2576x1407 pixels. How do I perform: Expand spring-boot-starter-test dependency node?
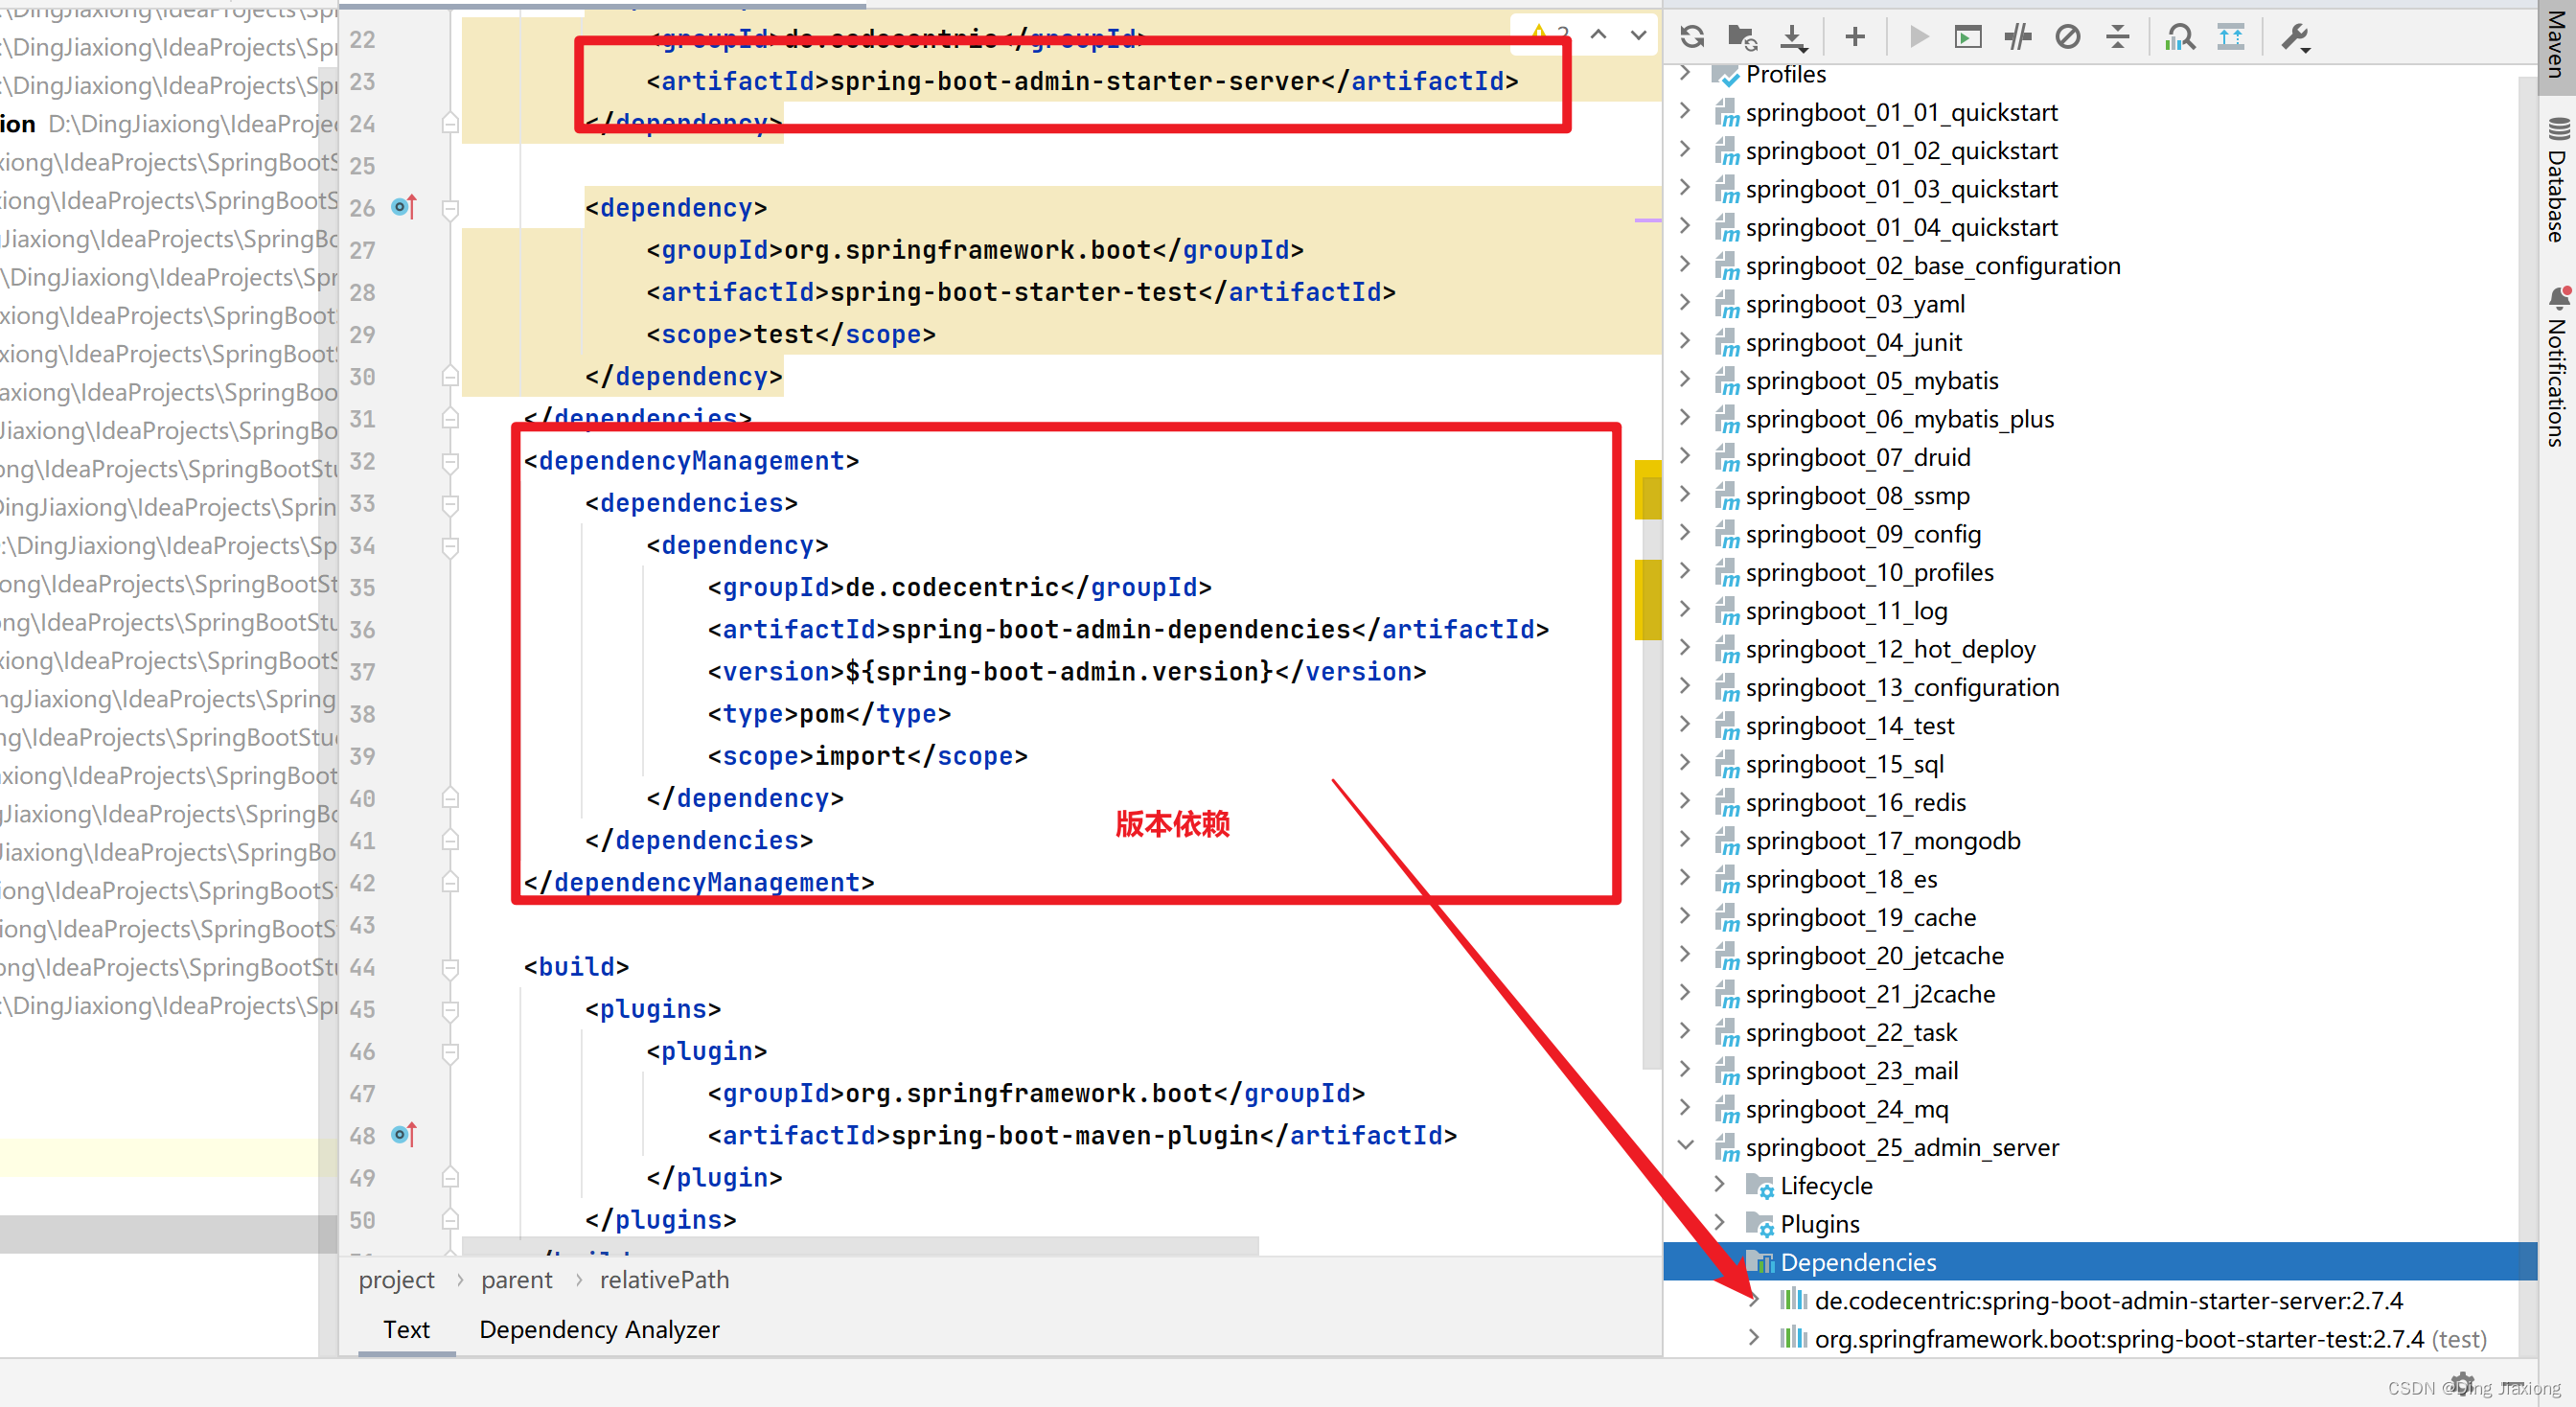[x=1753, y=1338]
